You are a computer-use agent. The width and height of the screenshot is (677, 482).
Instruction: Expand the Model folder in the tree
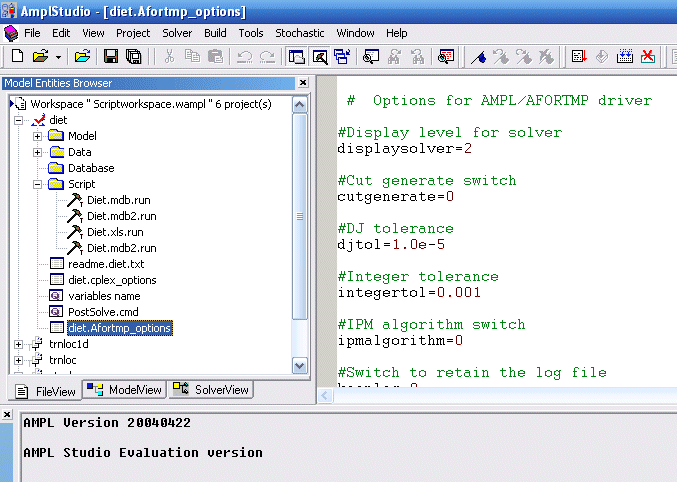click(38, 136)
